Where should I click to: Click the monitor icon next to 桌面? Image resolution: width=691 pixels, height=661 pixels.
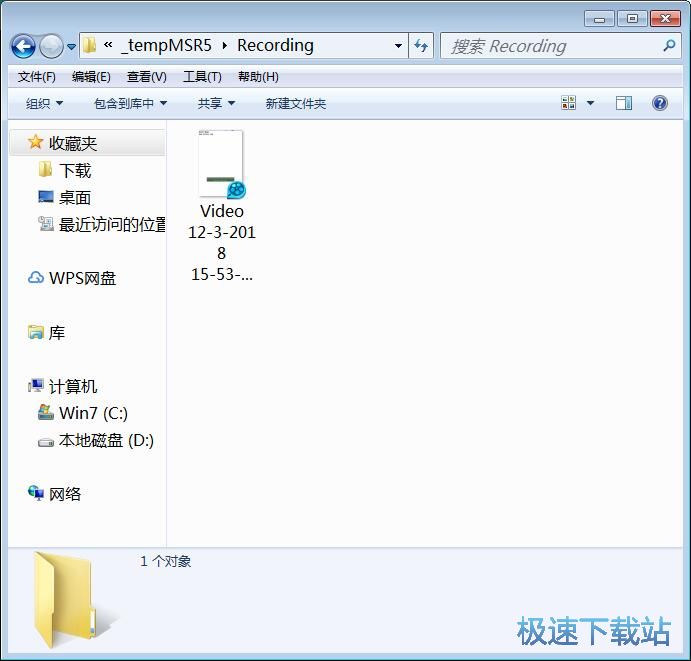pyautogui.click(x=45, y=197)
